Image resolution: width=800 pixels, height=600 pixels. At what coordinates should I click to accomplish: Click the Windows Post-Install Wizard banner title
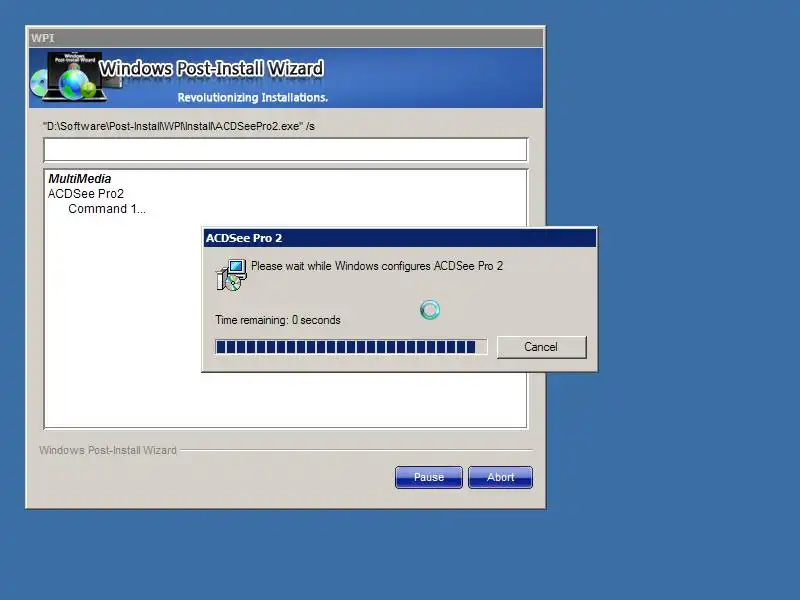[x=211, y=68]
